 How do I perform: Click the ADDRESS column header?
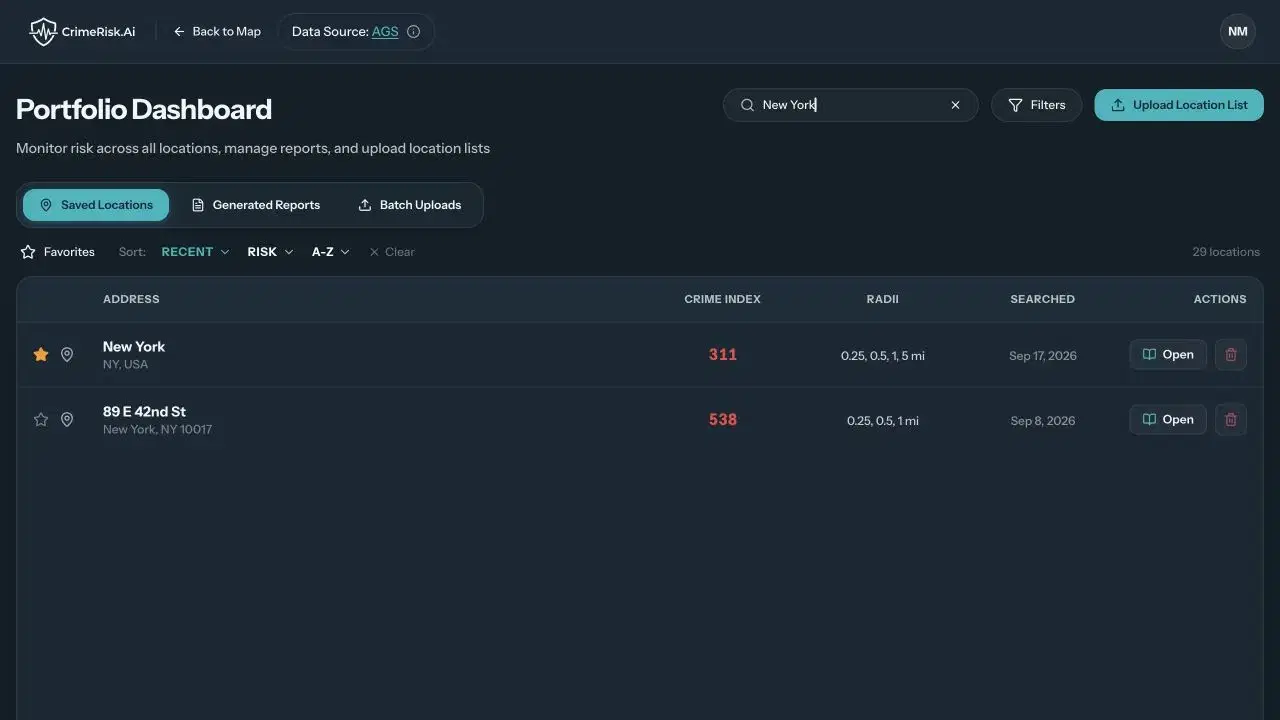click(131, 299)
